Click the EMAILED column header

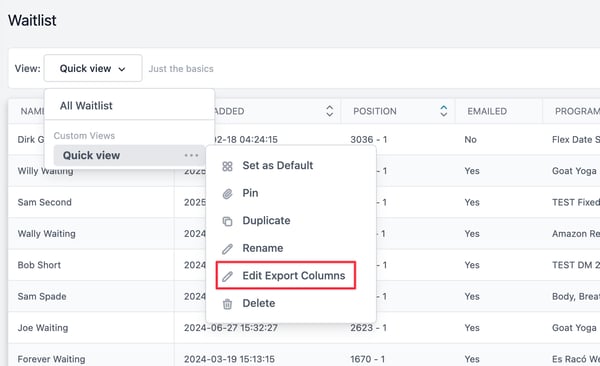pyautogui.click(x=487, y=111)
